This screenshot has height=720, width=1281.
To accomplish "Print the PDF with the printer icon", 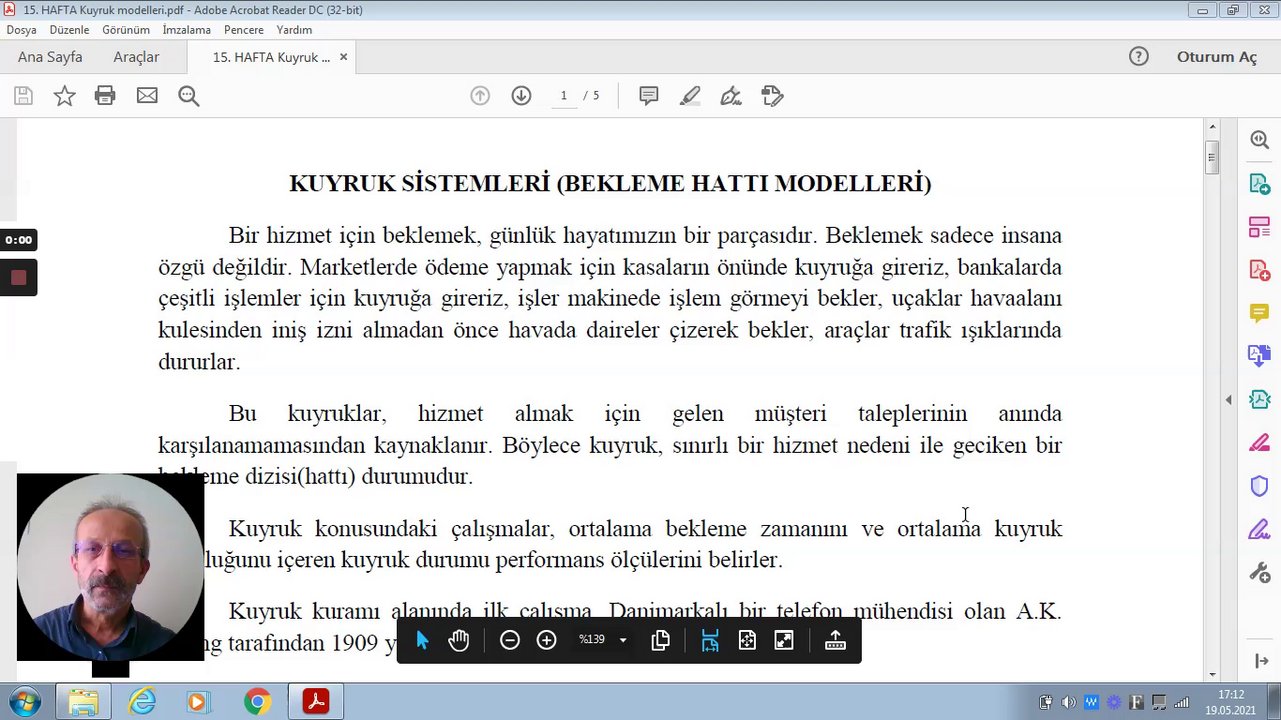I will [105, 96].
